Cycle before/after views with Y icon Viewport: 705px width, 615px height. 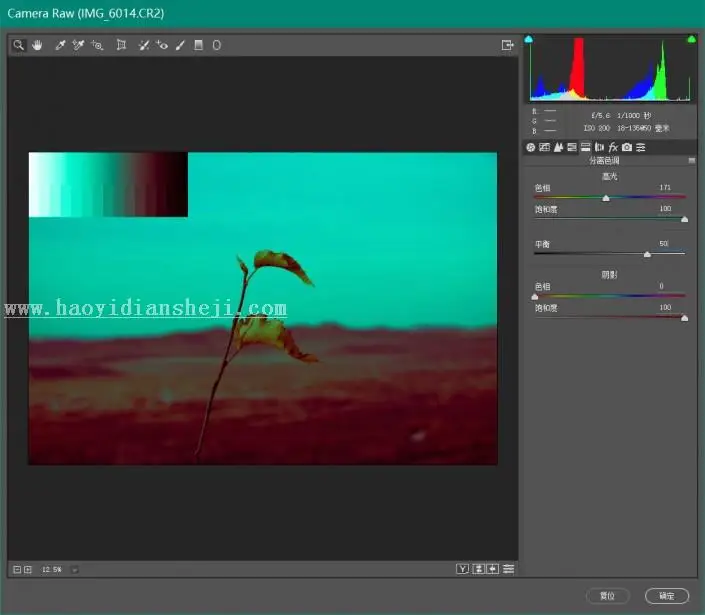(x=462, y=569)
